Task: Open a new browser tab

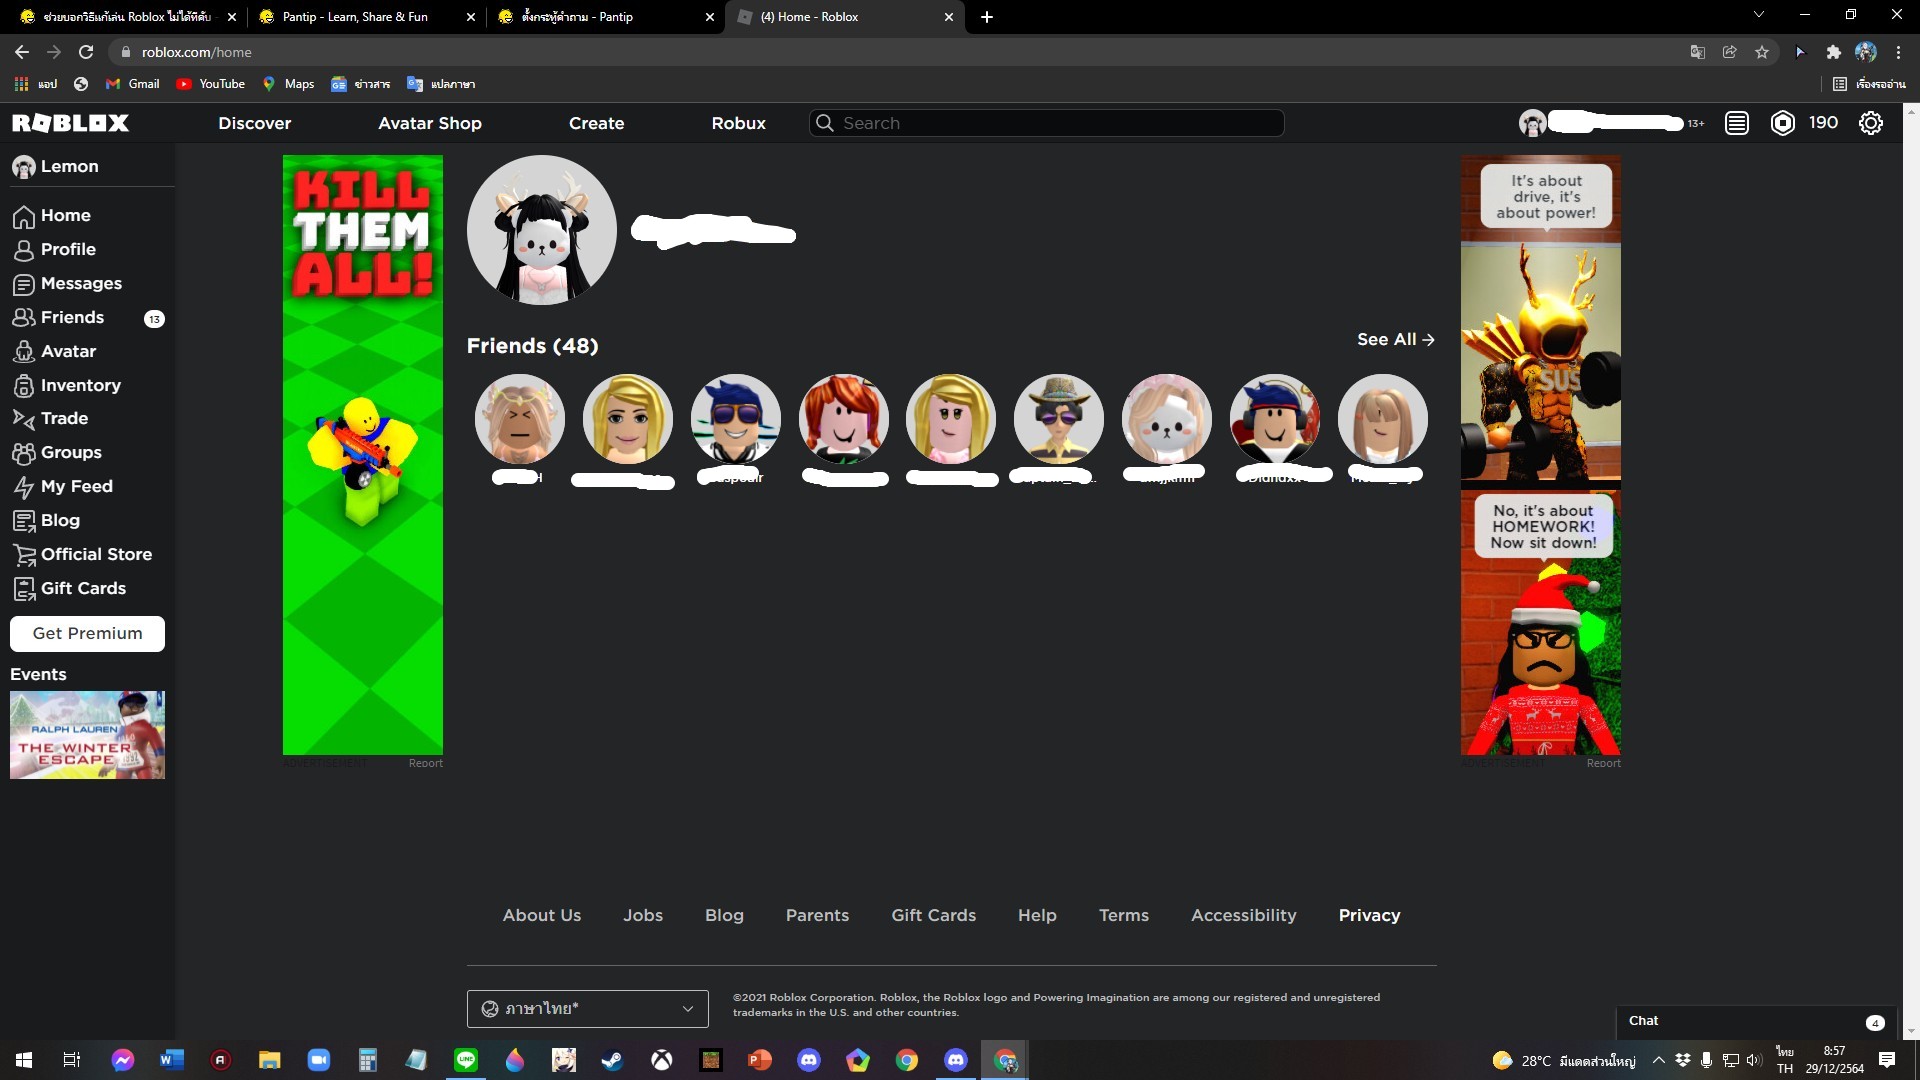Action: tap(987, 17)
